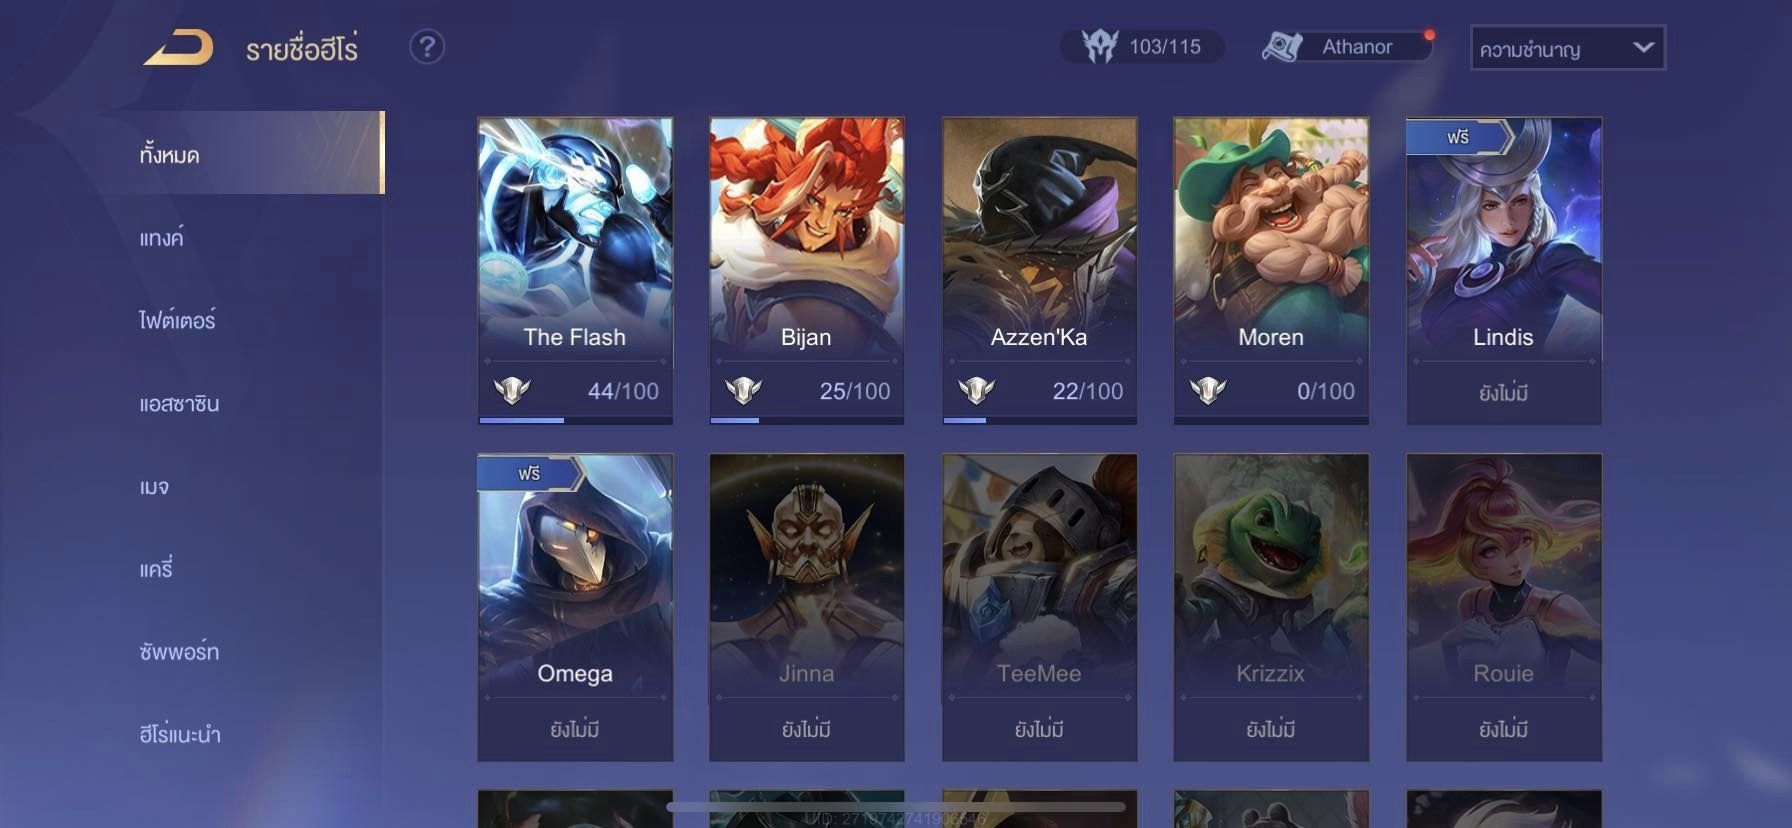Click the hero count helmet icon
Viewport: 1792px width, 828px height.
(1099, 46)
